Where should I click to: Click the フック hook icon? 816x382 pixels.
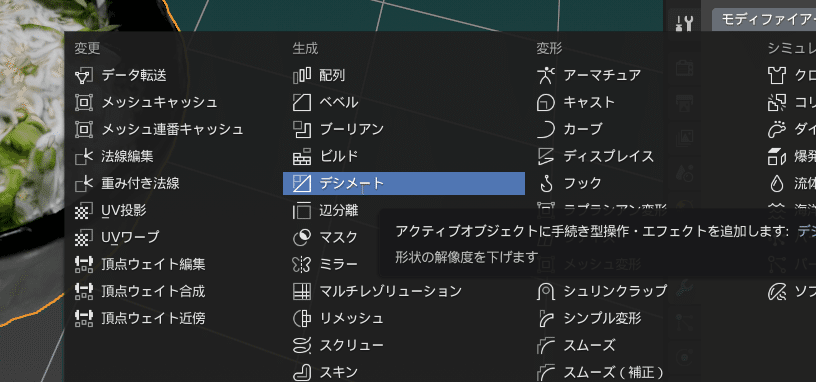coord(545,183)
